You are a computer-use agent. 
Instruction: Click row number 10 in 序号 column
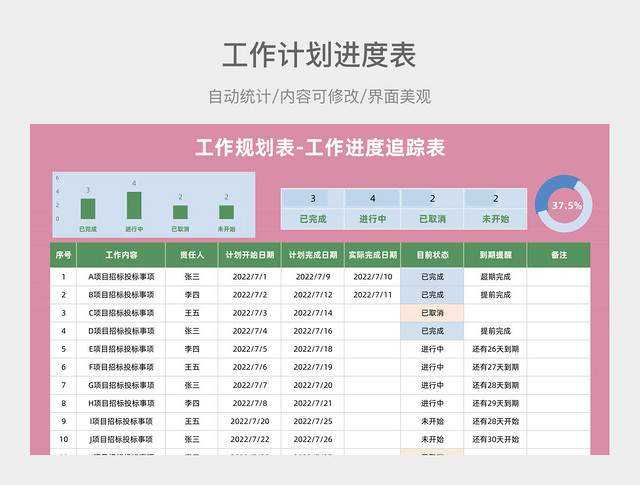coord(63,439)
